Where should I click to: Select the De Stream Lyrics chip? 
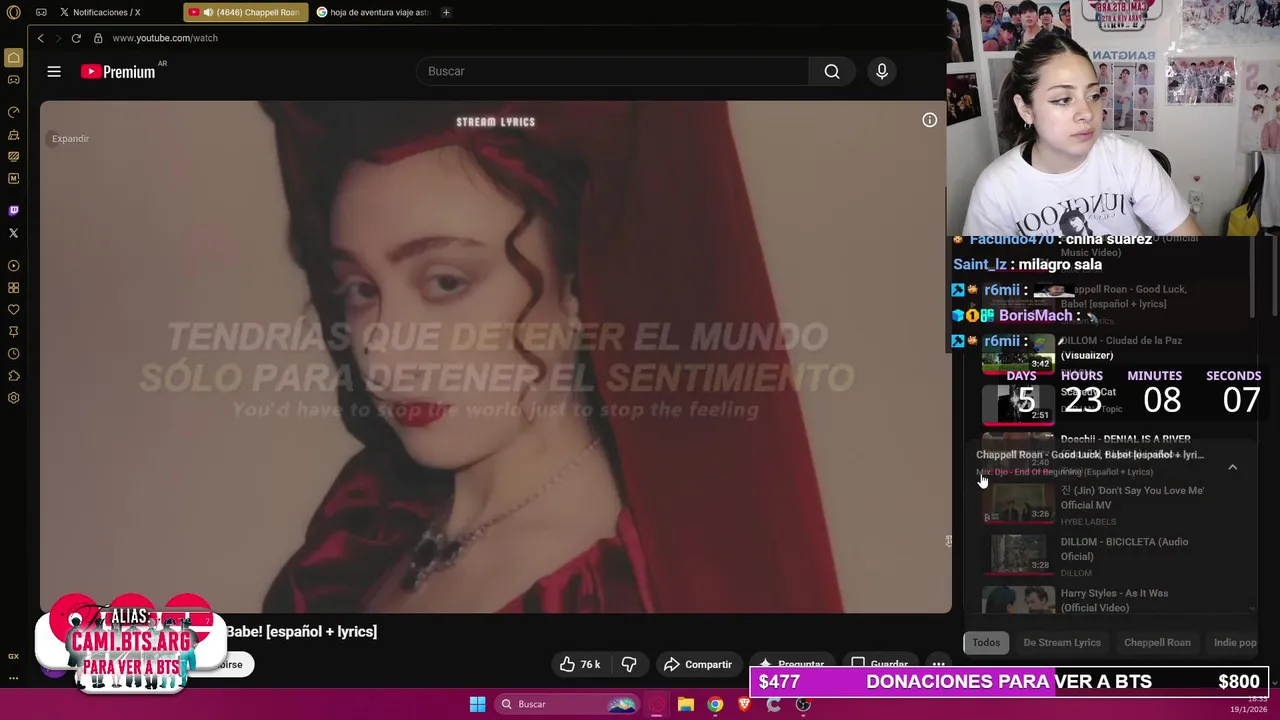point(1062,643)
